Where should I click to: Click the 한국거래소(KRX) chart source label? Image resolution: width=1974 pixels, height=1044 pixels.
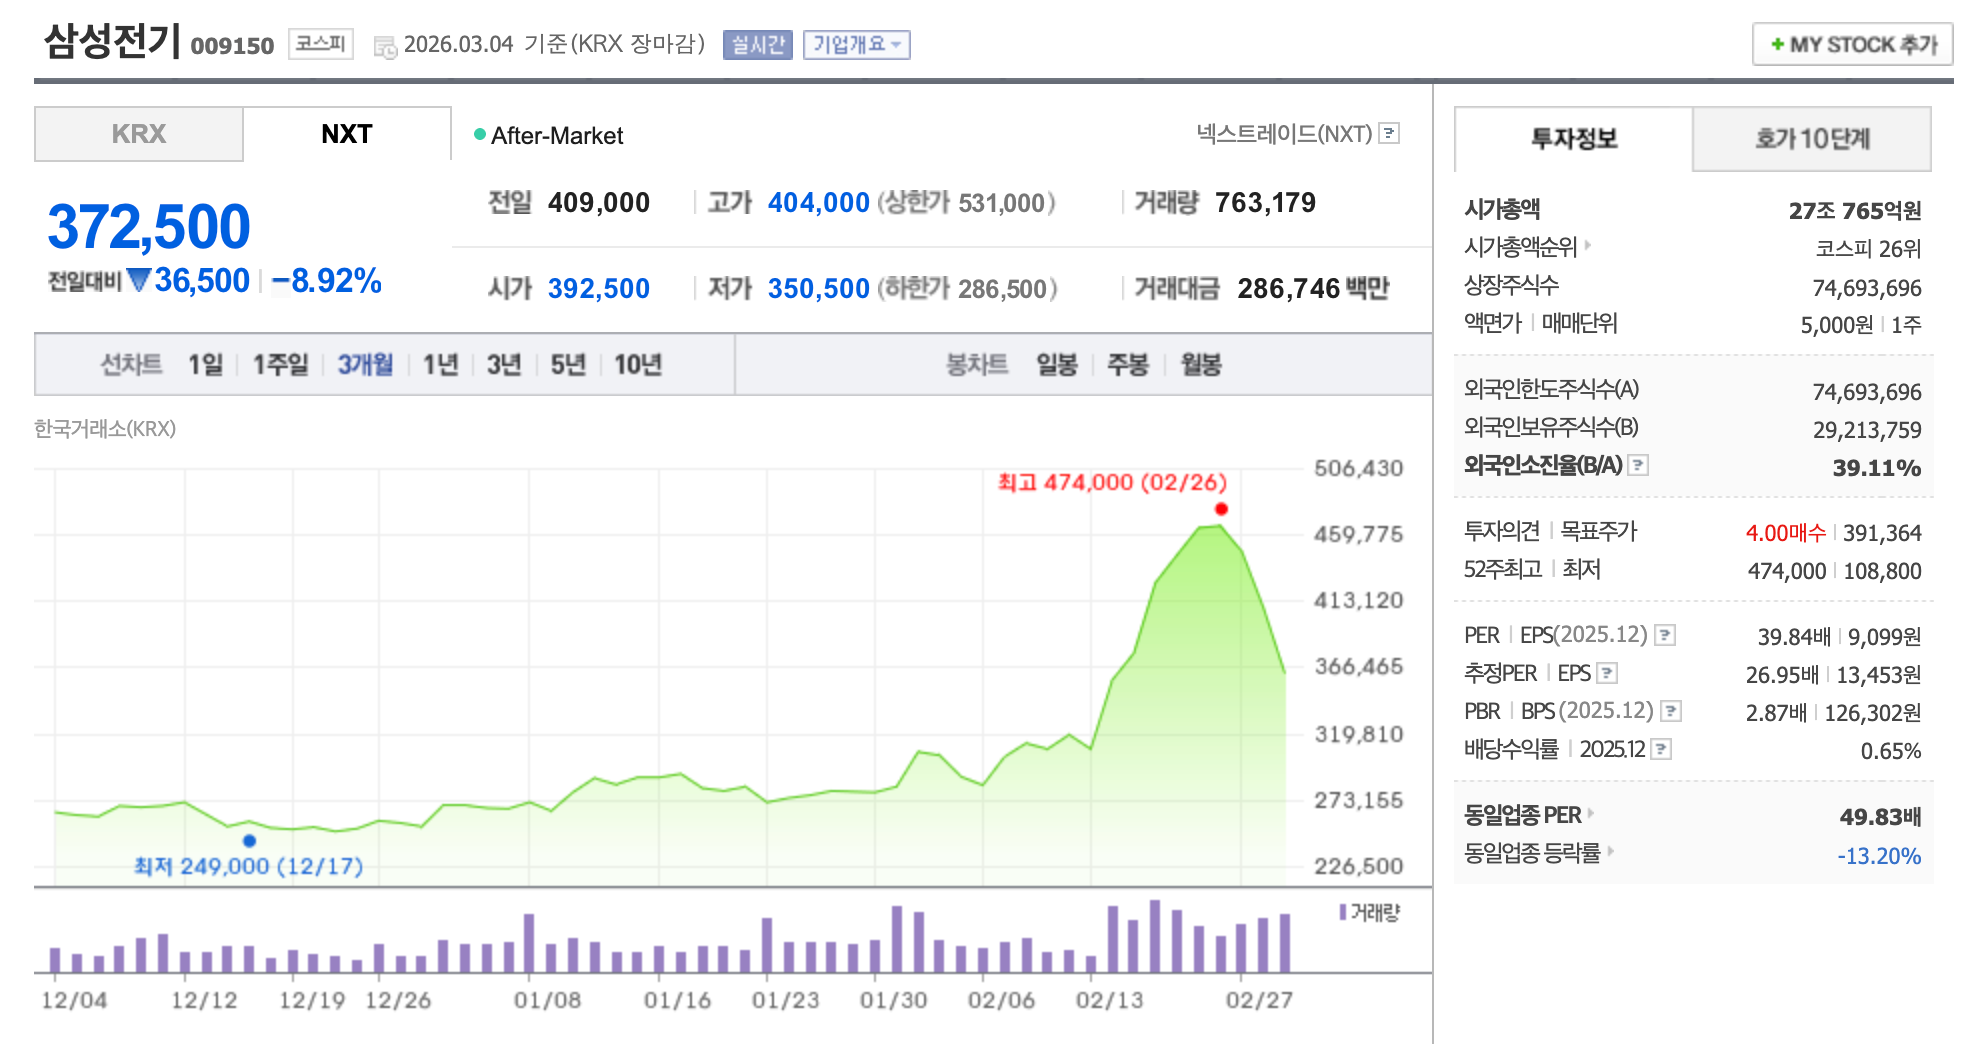105,429
